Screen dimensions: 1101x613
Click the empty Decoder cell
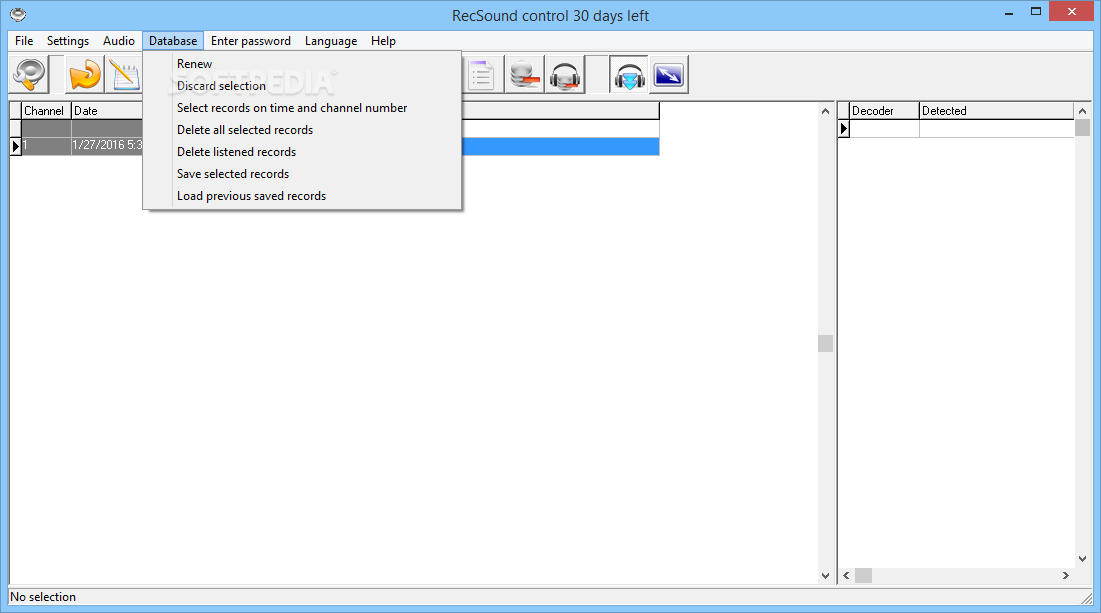click(x=884, y=128)
